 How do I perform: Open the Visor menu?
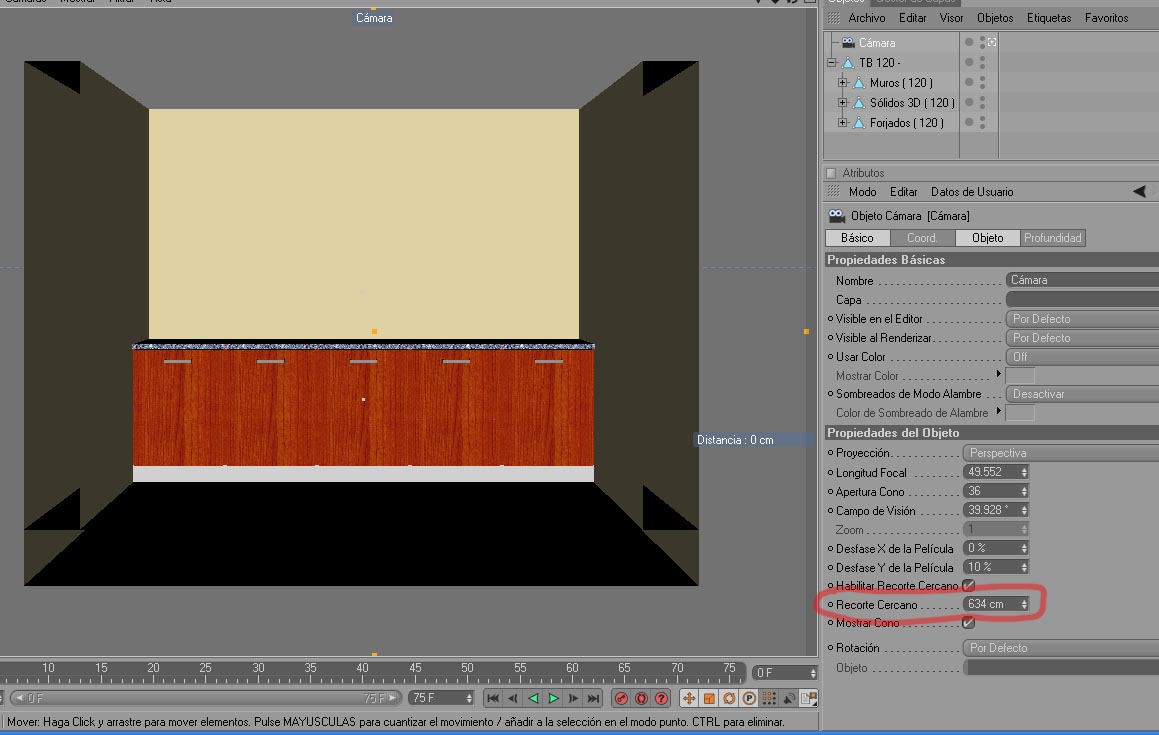coord(951,18)
